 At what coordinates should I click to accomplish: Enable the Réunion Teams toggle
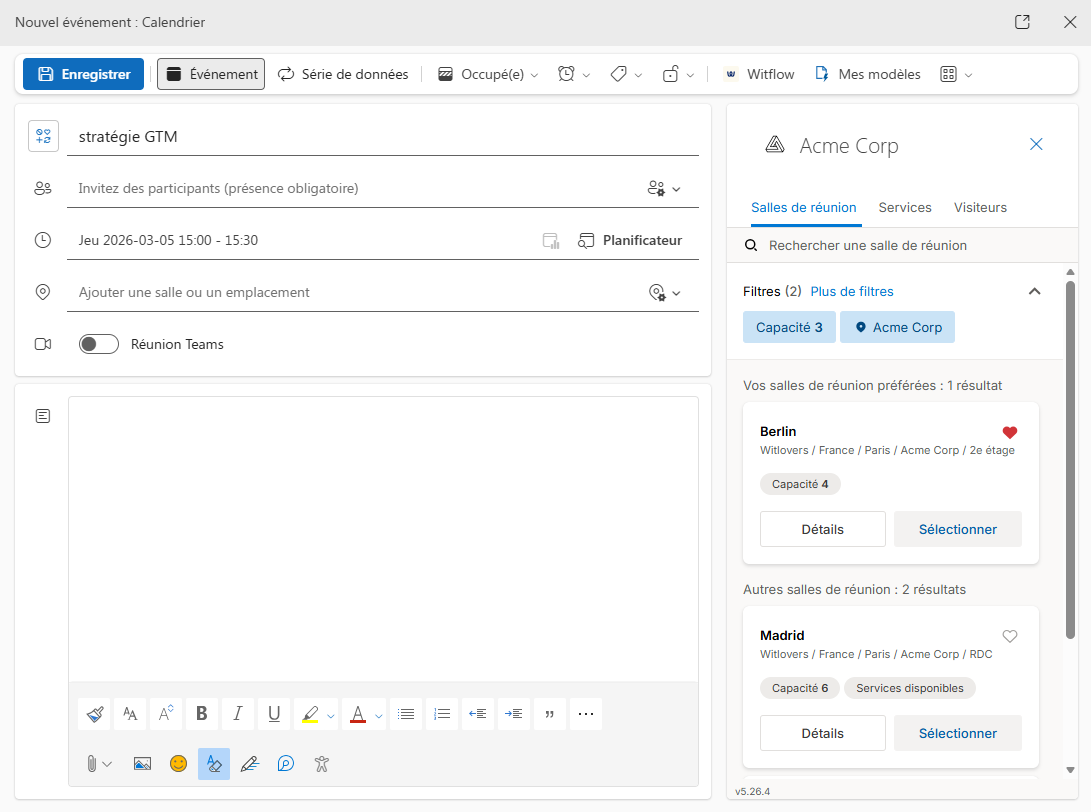[98, 343]
